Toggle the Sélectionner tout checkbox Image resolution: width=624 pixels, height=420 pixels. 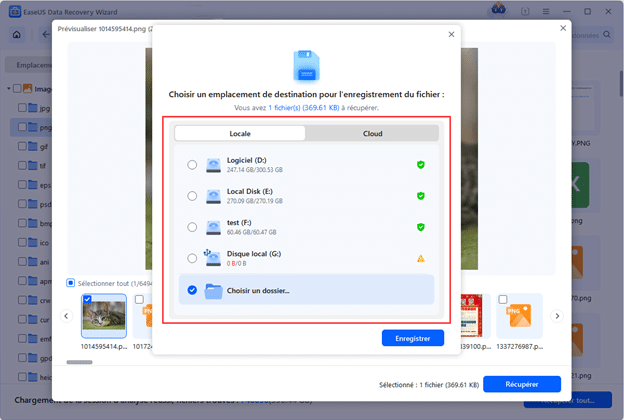click(70, 283)
